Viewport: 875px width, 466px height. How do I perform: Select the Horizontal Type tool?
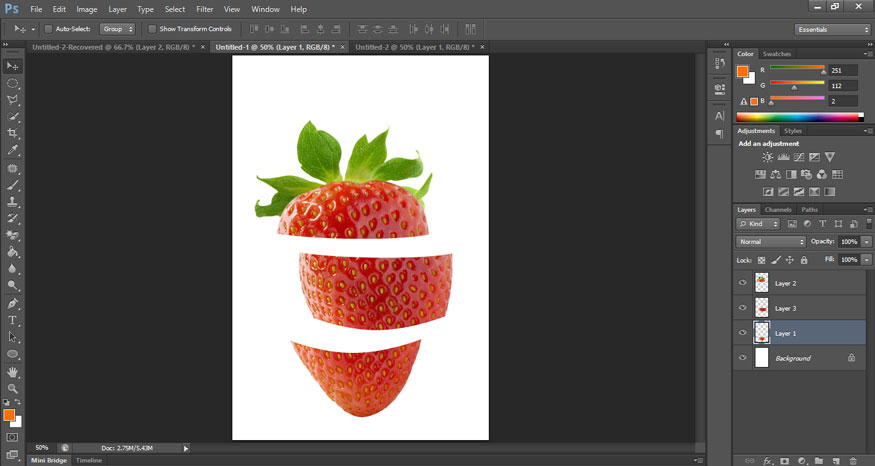point(13,320)
